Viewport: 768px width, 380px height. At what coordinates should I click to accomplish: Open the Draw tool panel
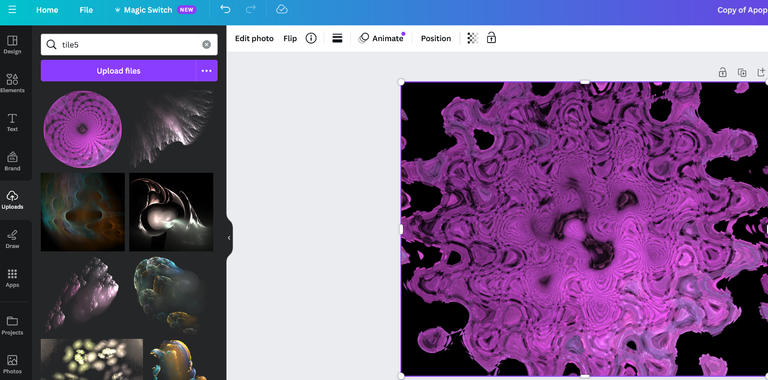pyautogui.click(x=12, y=239)
